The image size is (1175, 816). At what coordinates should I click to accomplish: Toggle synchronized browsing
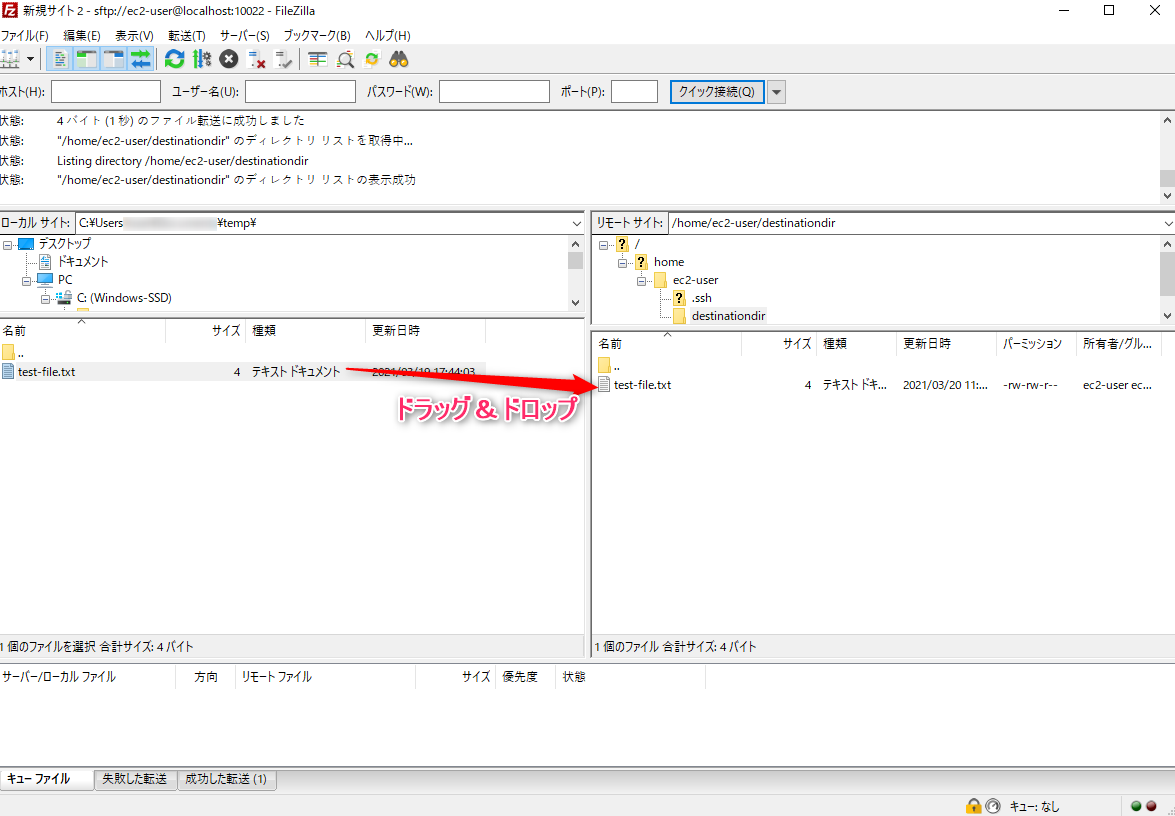372,59
